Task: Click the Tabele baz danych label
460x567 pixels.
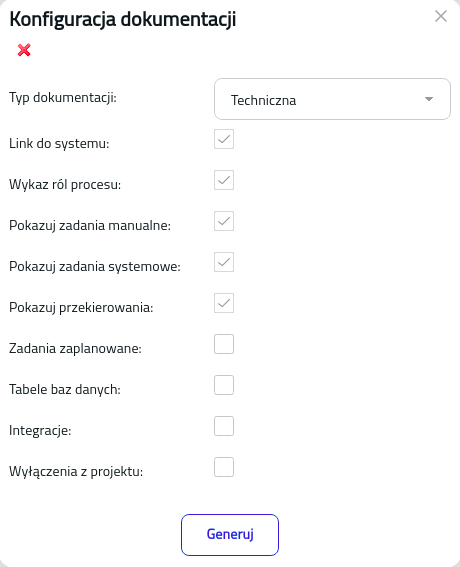Action: [x=65, y=389]
